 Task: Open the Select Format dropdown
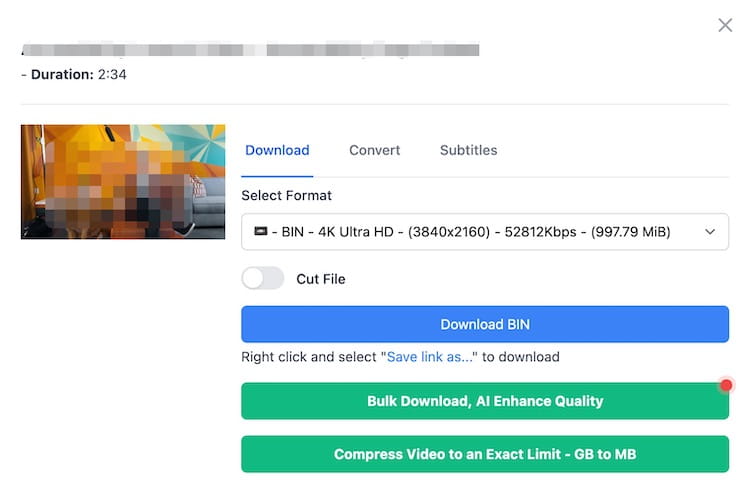(485, 232)
